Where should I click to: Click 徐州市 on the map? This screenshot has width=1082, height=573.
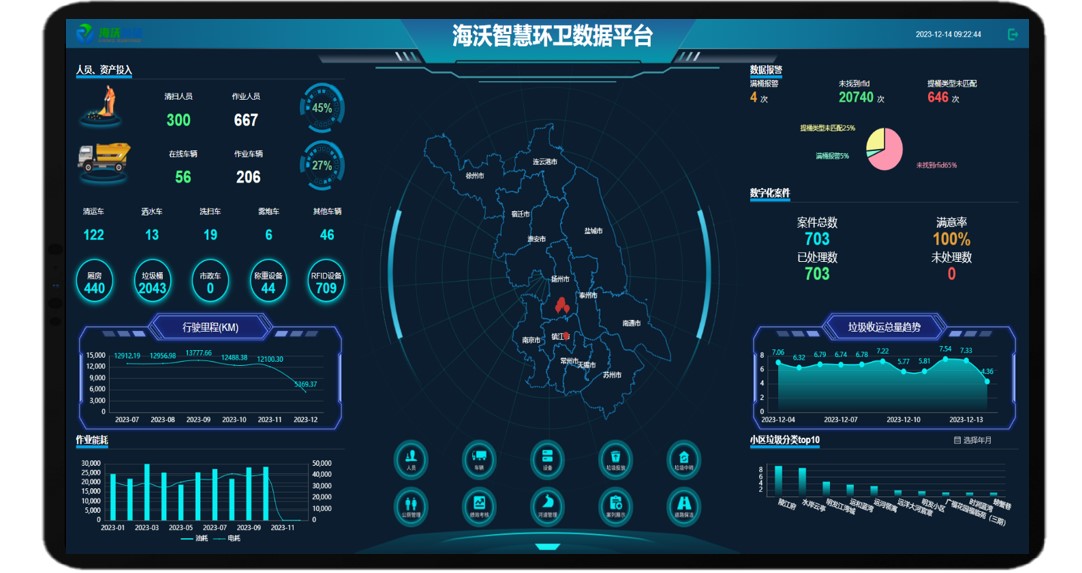coord(474,175)
